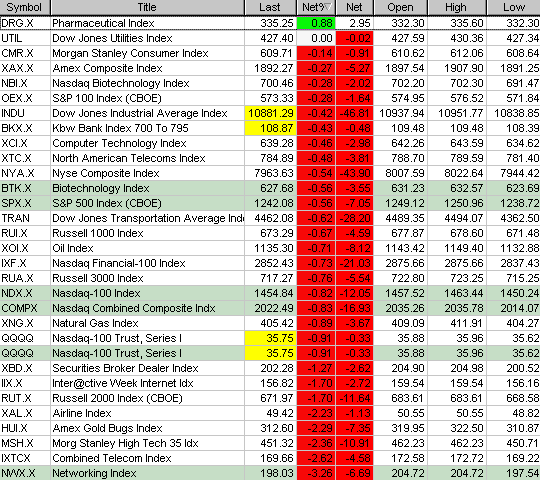Click the NWX.X Networking Index row
The width and height of the screenshot is (540, 480).
[x=270, y=473]
